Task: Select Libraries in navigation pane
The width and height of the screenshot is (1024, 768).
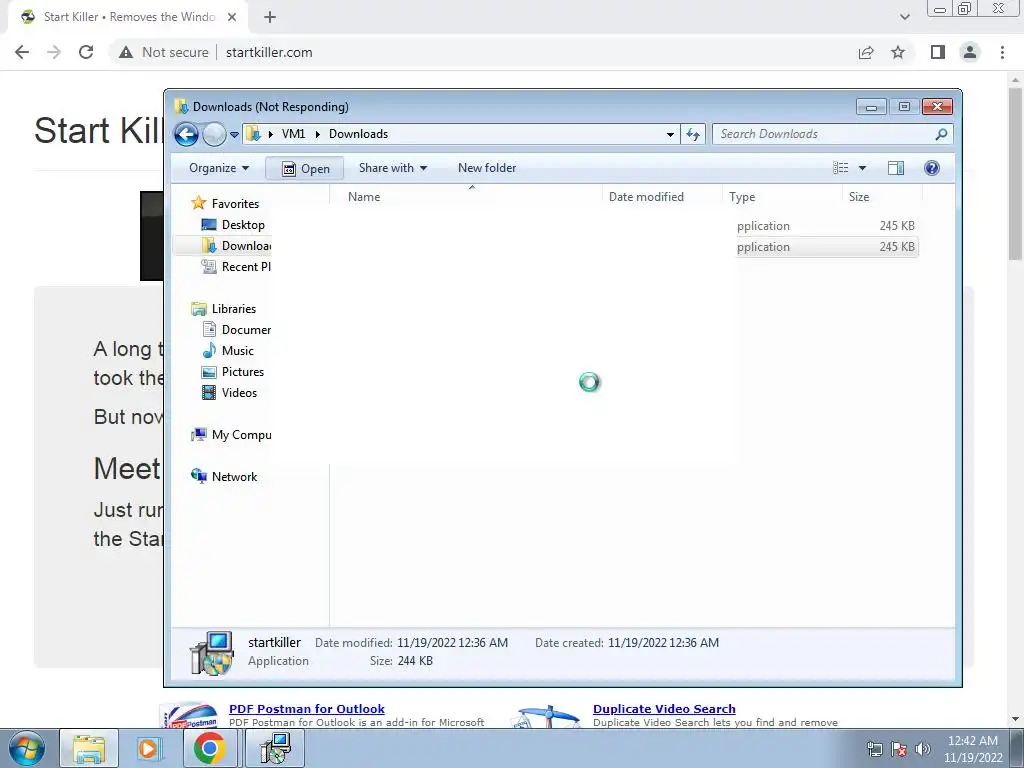Action: click(x=223, y=309)
